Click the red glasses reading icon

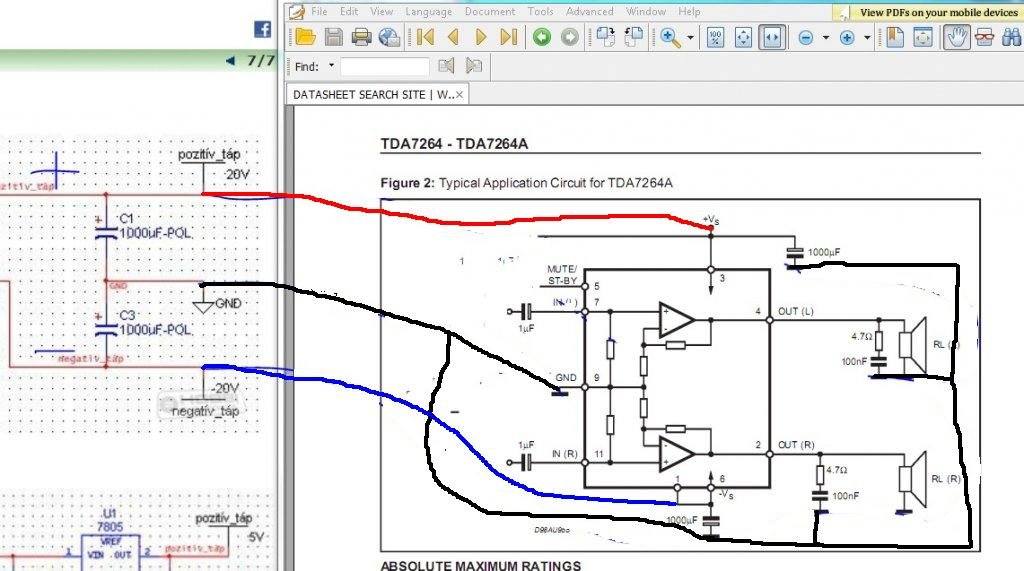click(984, 37)
